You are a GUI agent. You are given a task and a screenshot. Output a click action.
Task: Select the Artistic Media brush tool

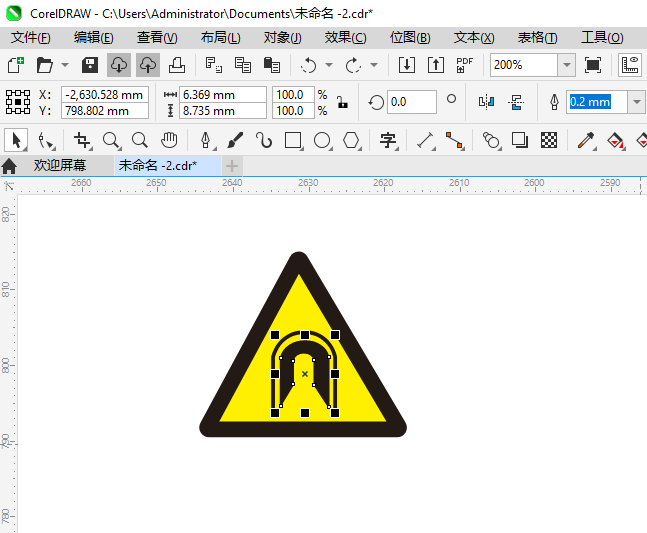click(235, 141)
